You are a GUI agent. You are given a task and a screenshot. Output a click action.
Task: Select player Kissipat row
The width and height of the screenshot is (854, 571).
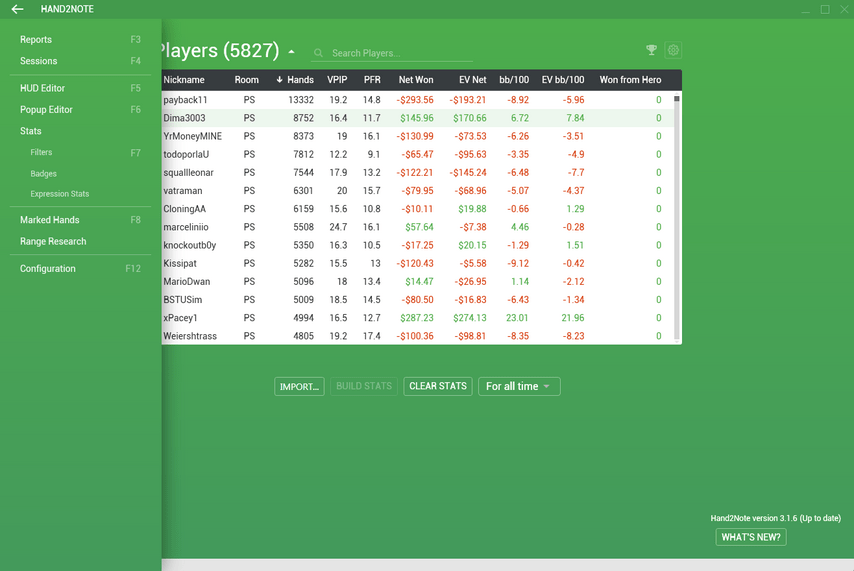(418, 263)
